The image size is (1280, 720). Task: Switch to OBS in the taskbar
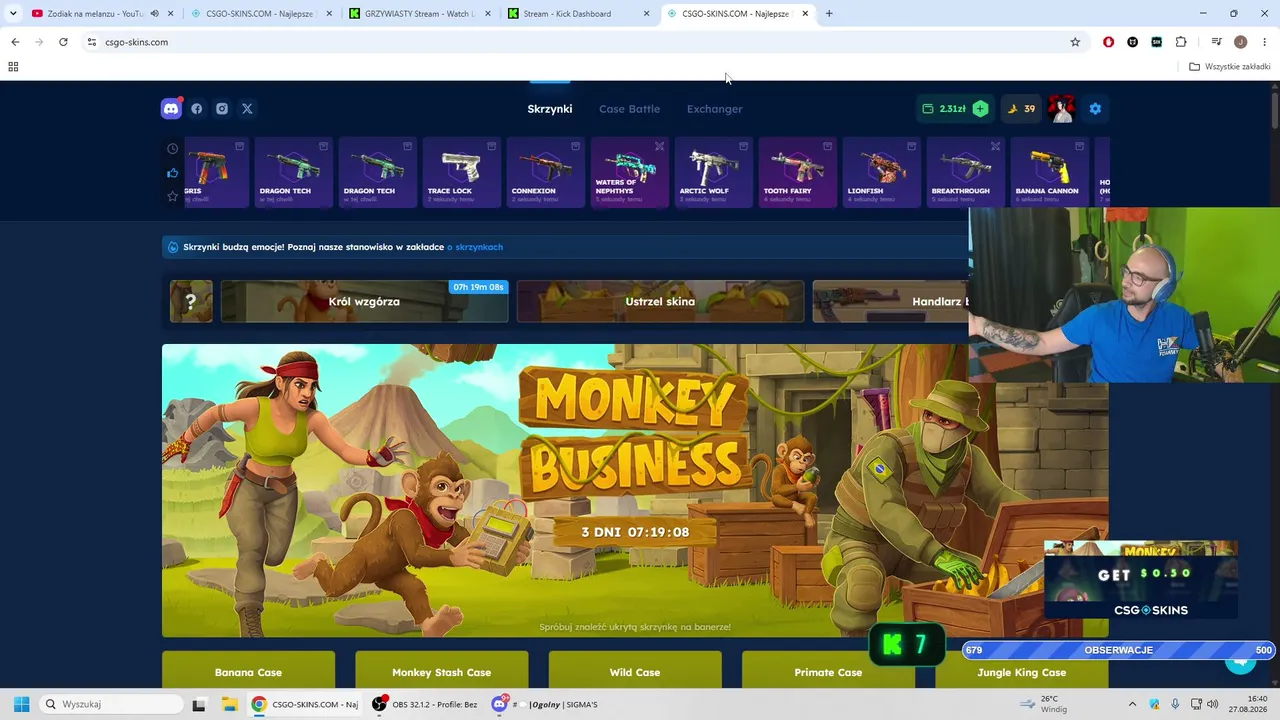(426, 704)
